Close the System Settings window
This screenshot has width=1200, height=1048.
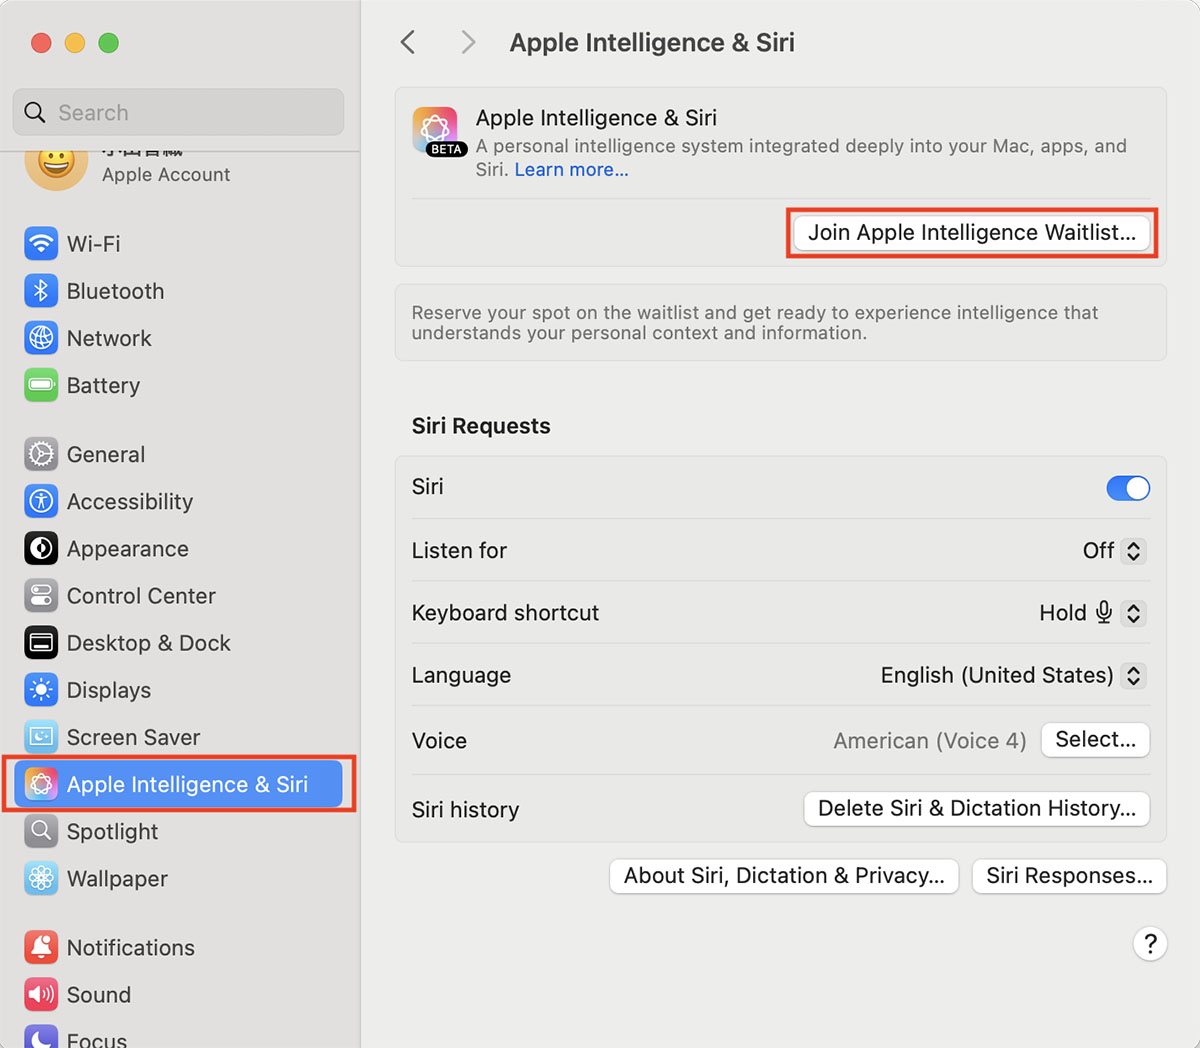(x=41, y=43)
